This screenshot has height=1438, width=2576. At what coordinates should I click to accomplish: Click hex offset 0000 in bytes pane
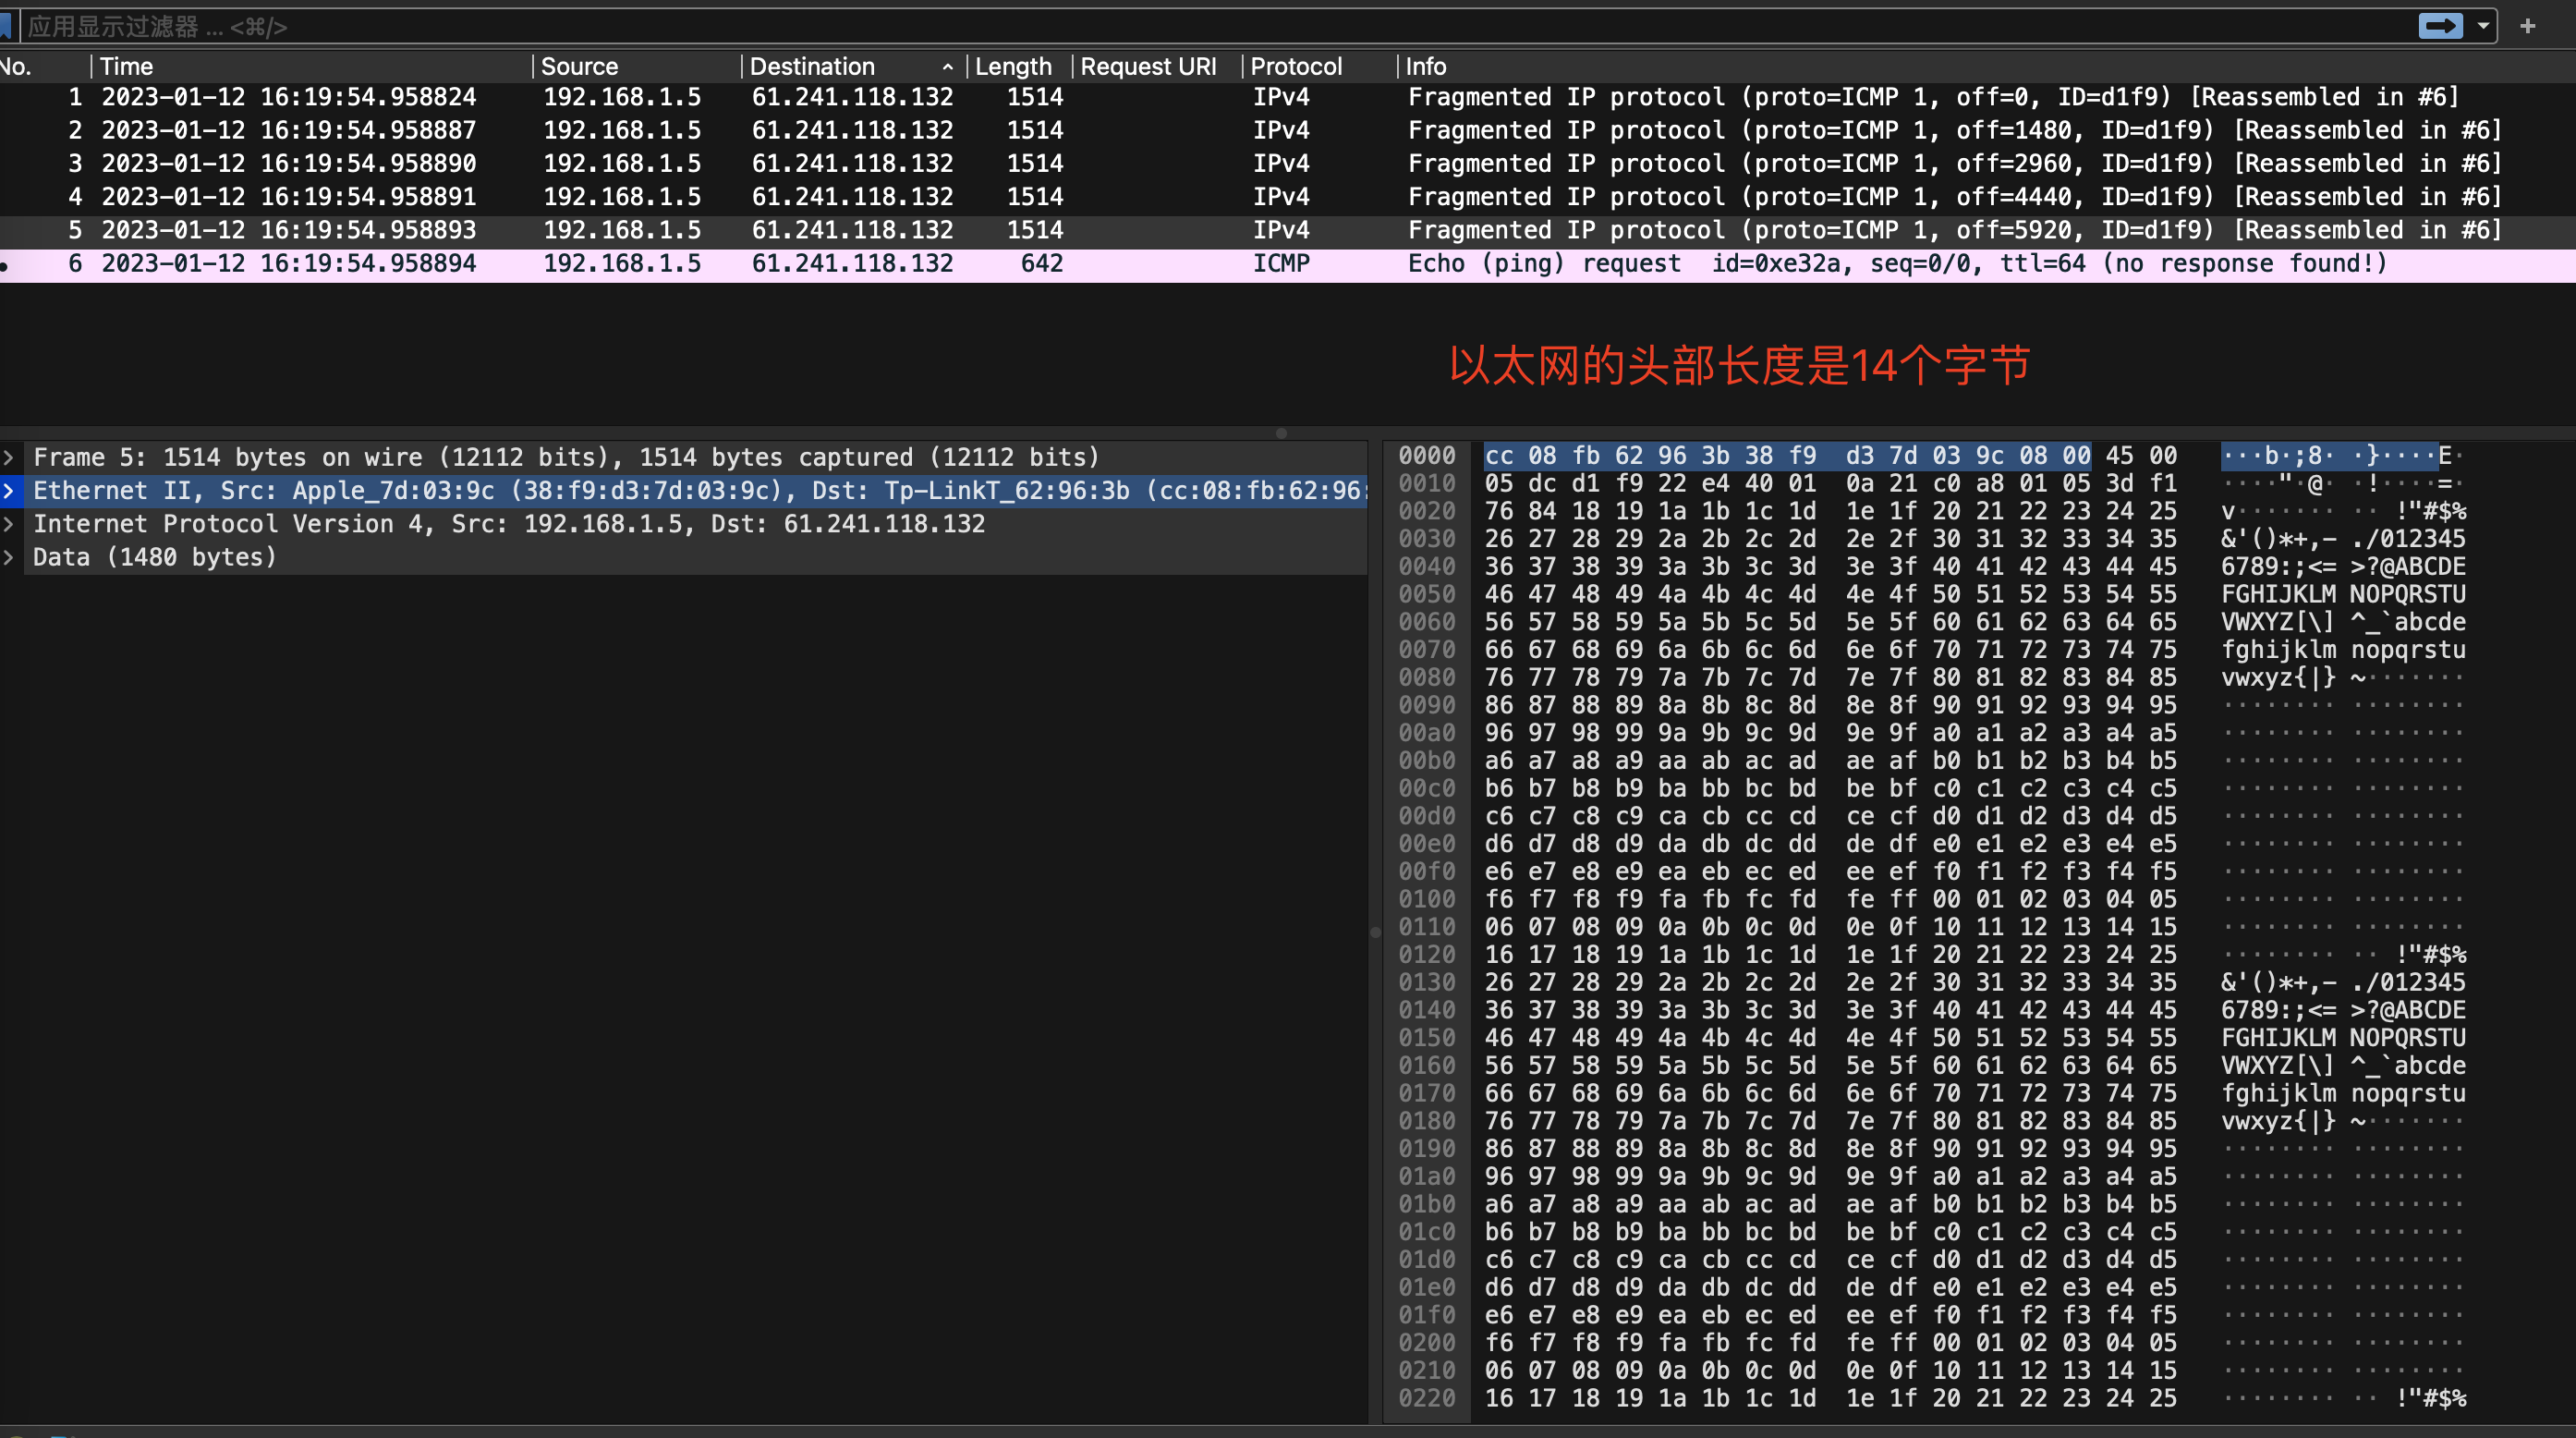point(1427,456)
